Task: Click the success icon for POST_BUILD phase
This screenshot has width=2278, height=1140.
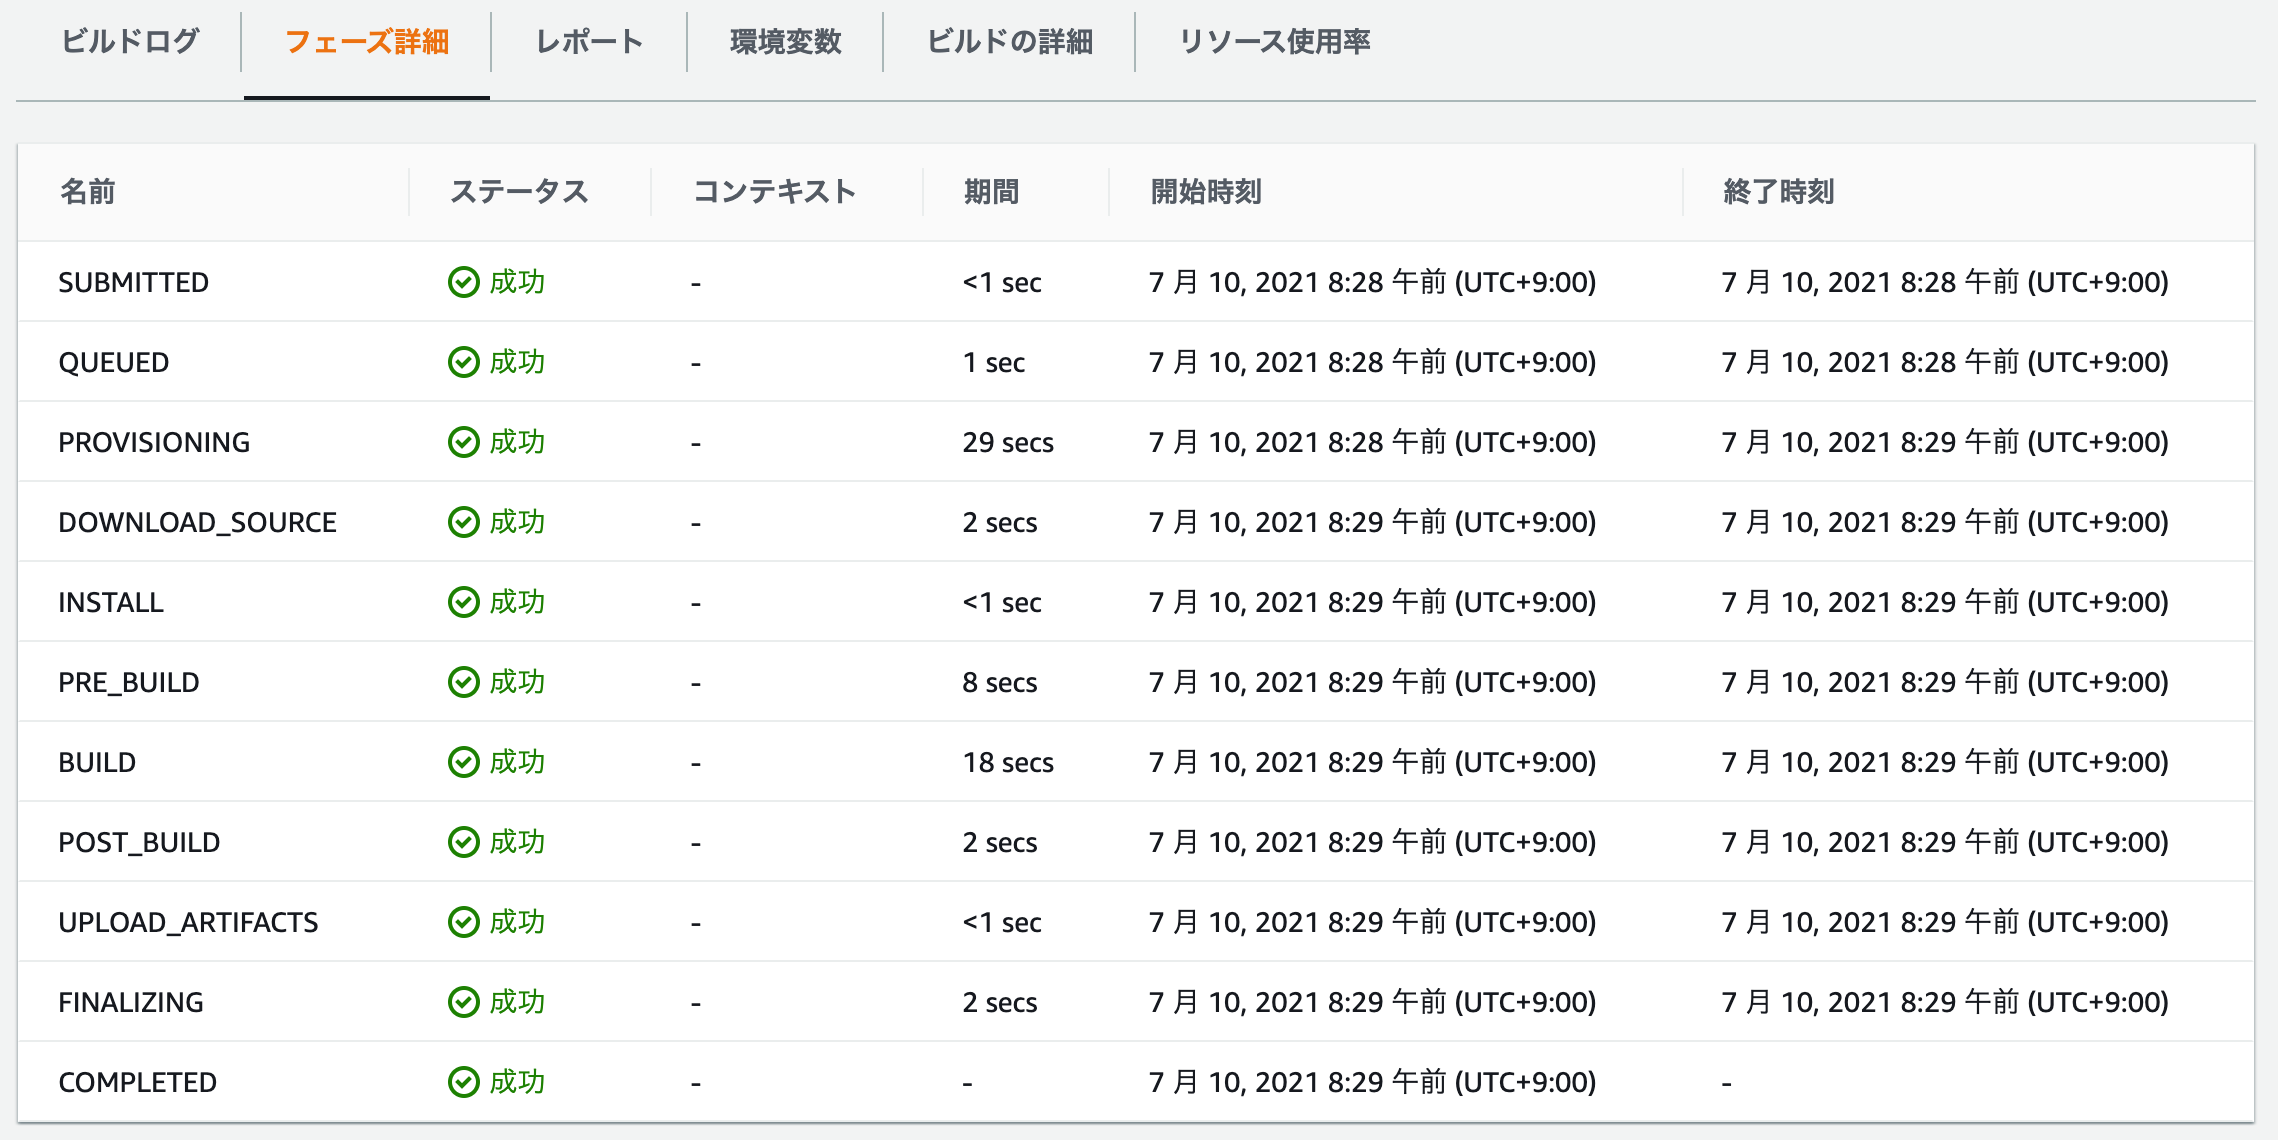Action: point(464,841)
